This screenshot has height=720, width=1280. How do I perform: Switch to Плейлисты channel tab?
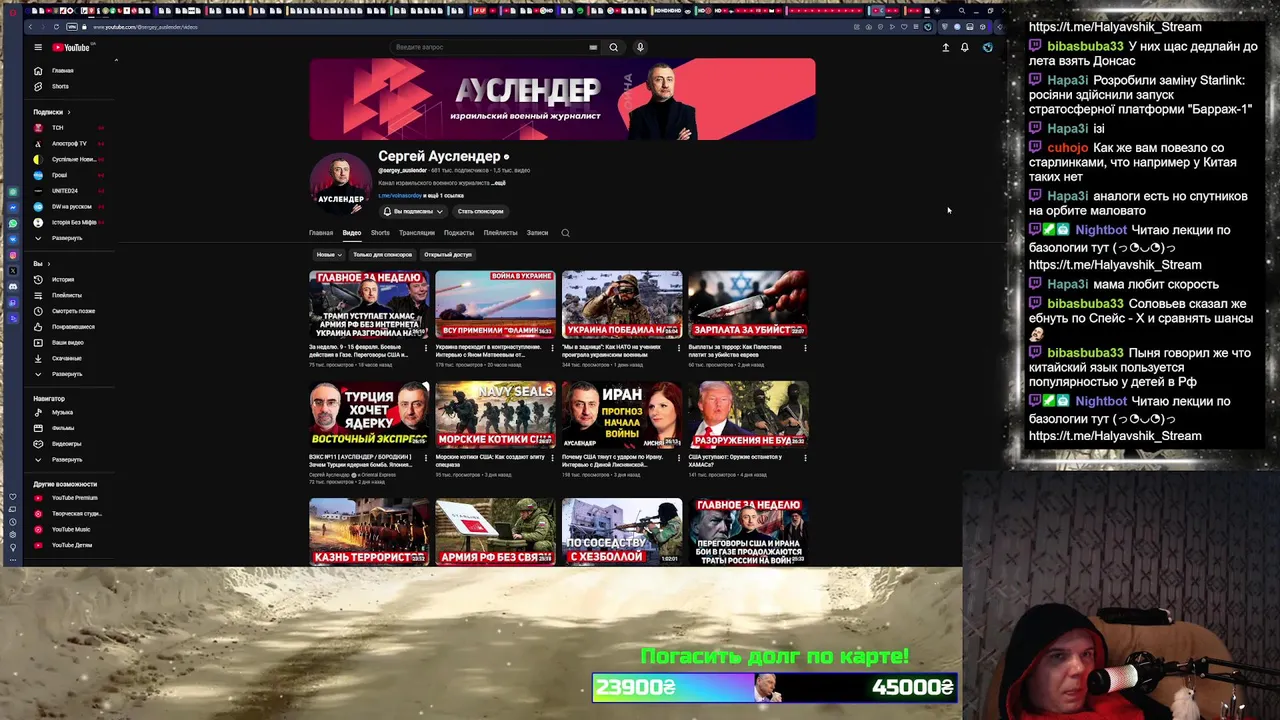tap(500, 233)
